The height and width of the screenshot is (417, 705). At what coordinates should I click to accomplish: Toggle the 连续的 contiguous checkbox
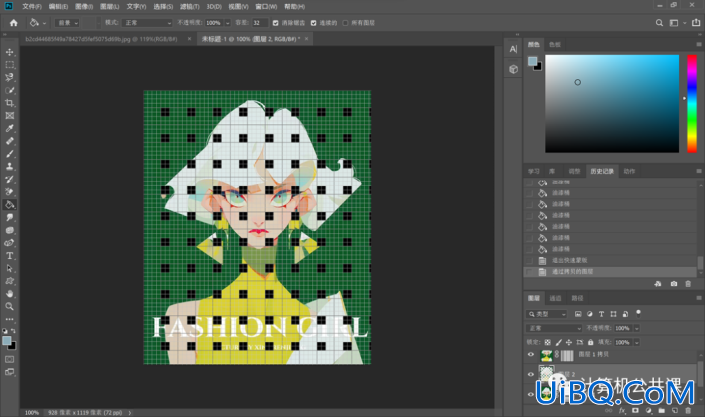click(313, 22)
